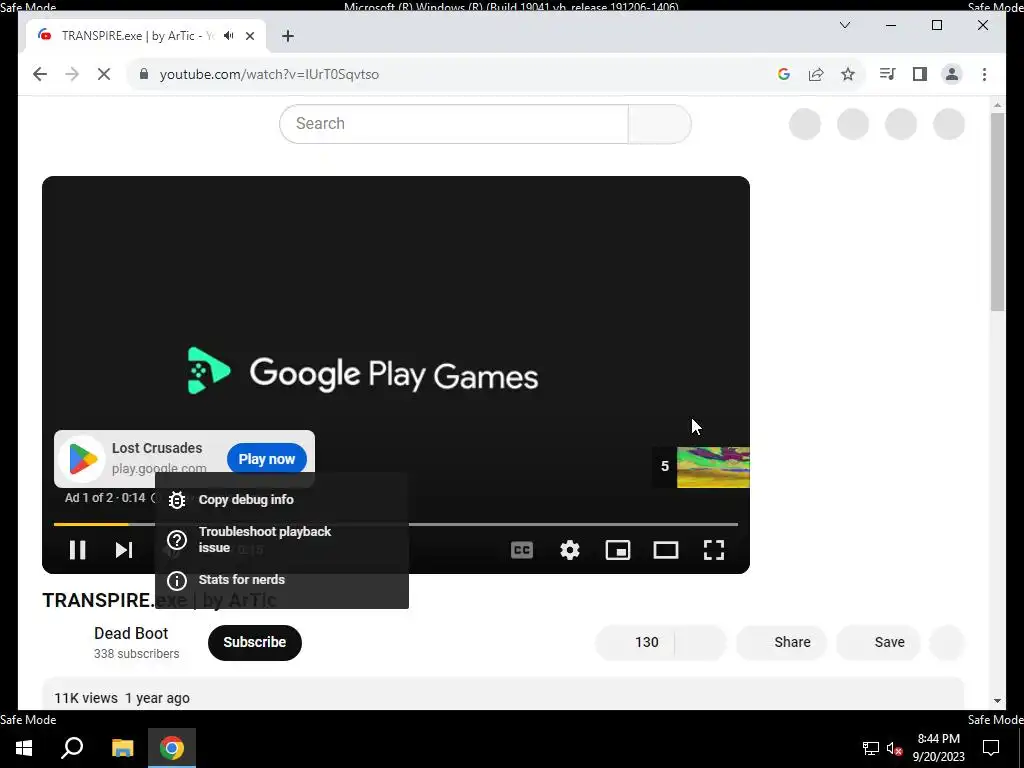Viewport: 1024px width, 768px height.
Task: Open a new tab with plus
Action: pyautogui.click(x=288, y=36)
